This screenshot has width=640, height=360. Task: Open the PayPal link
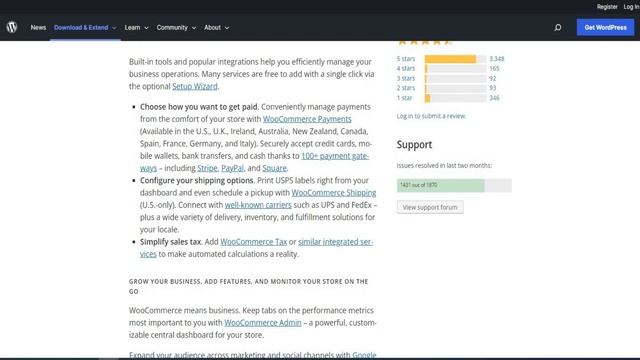(x=232, y=168)
